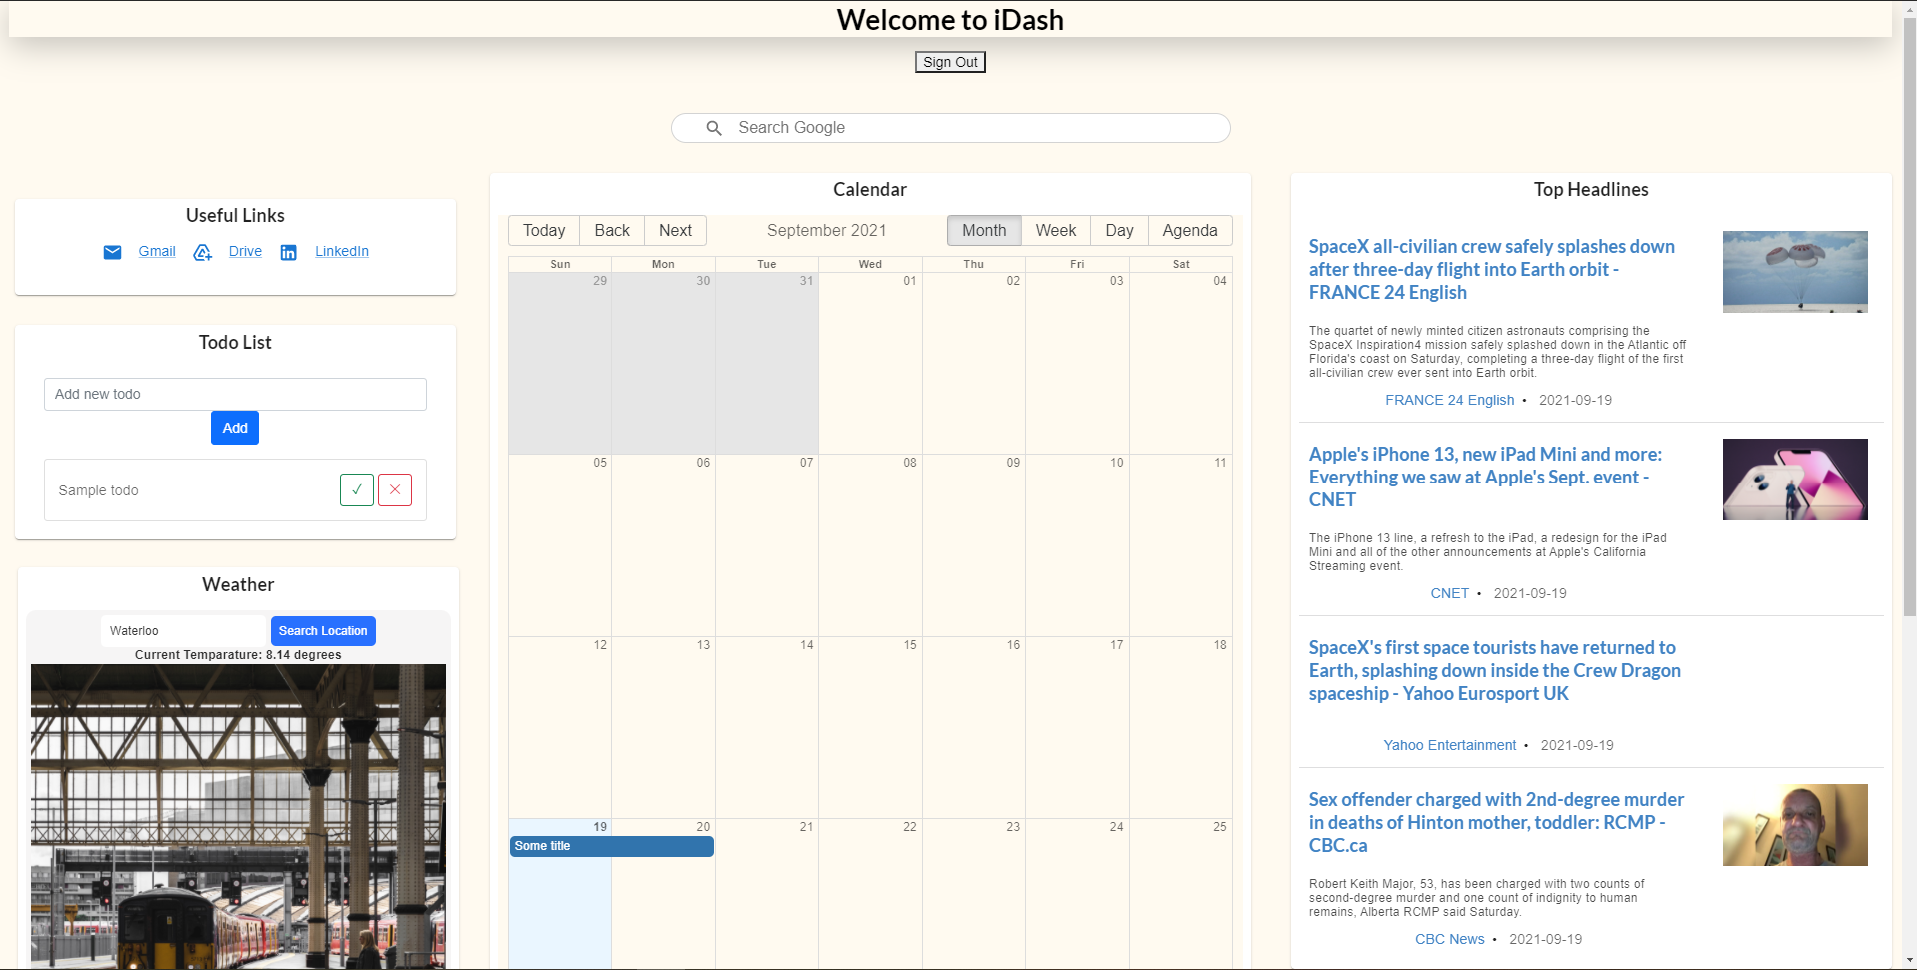
Task: Click the 'Current Temparature: 8.14 degrees' text
Action: 238,655
